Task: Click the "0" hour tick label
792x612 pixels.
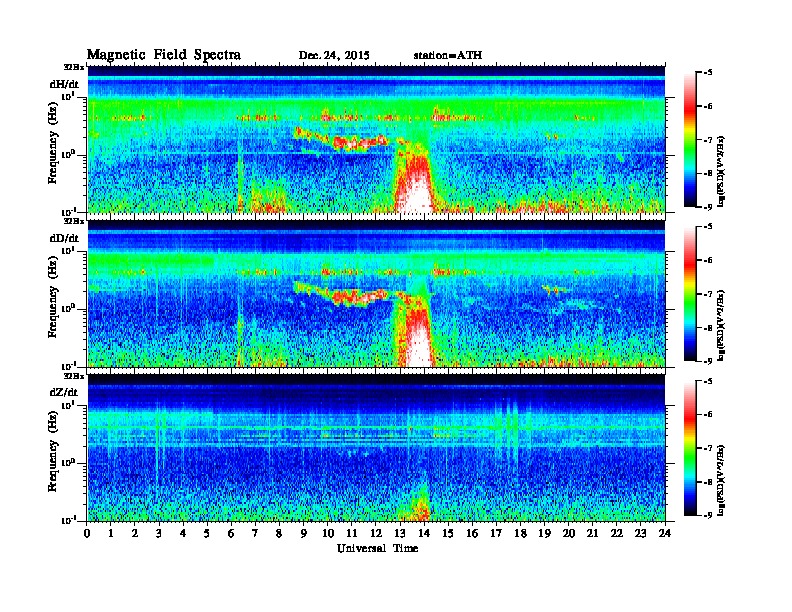Action: (87, 534)
